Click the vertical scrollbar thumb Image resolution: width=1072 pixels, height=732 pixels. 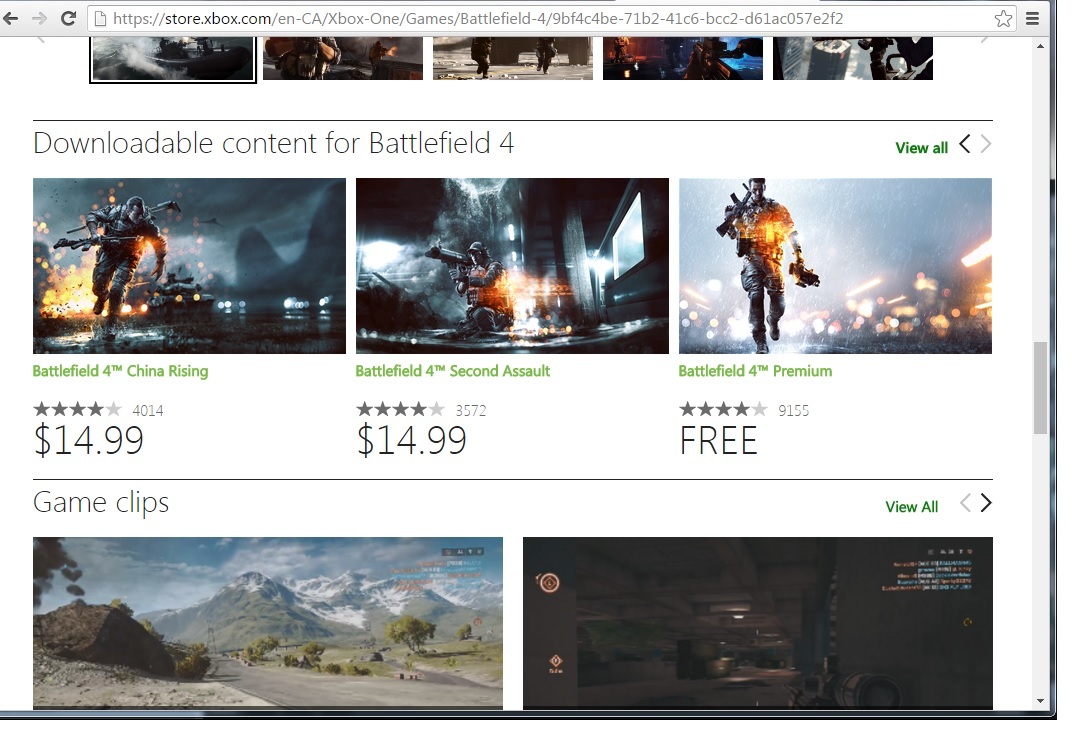pos(1040,388)
